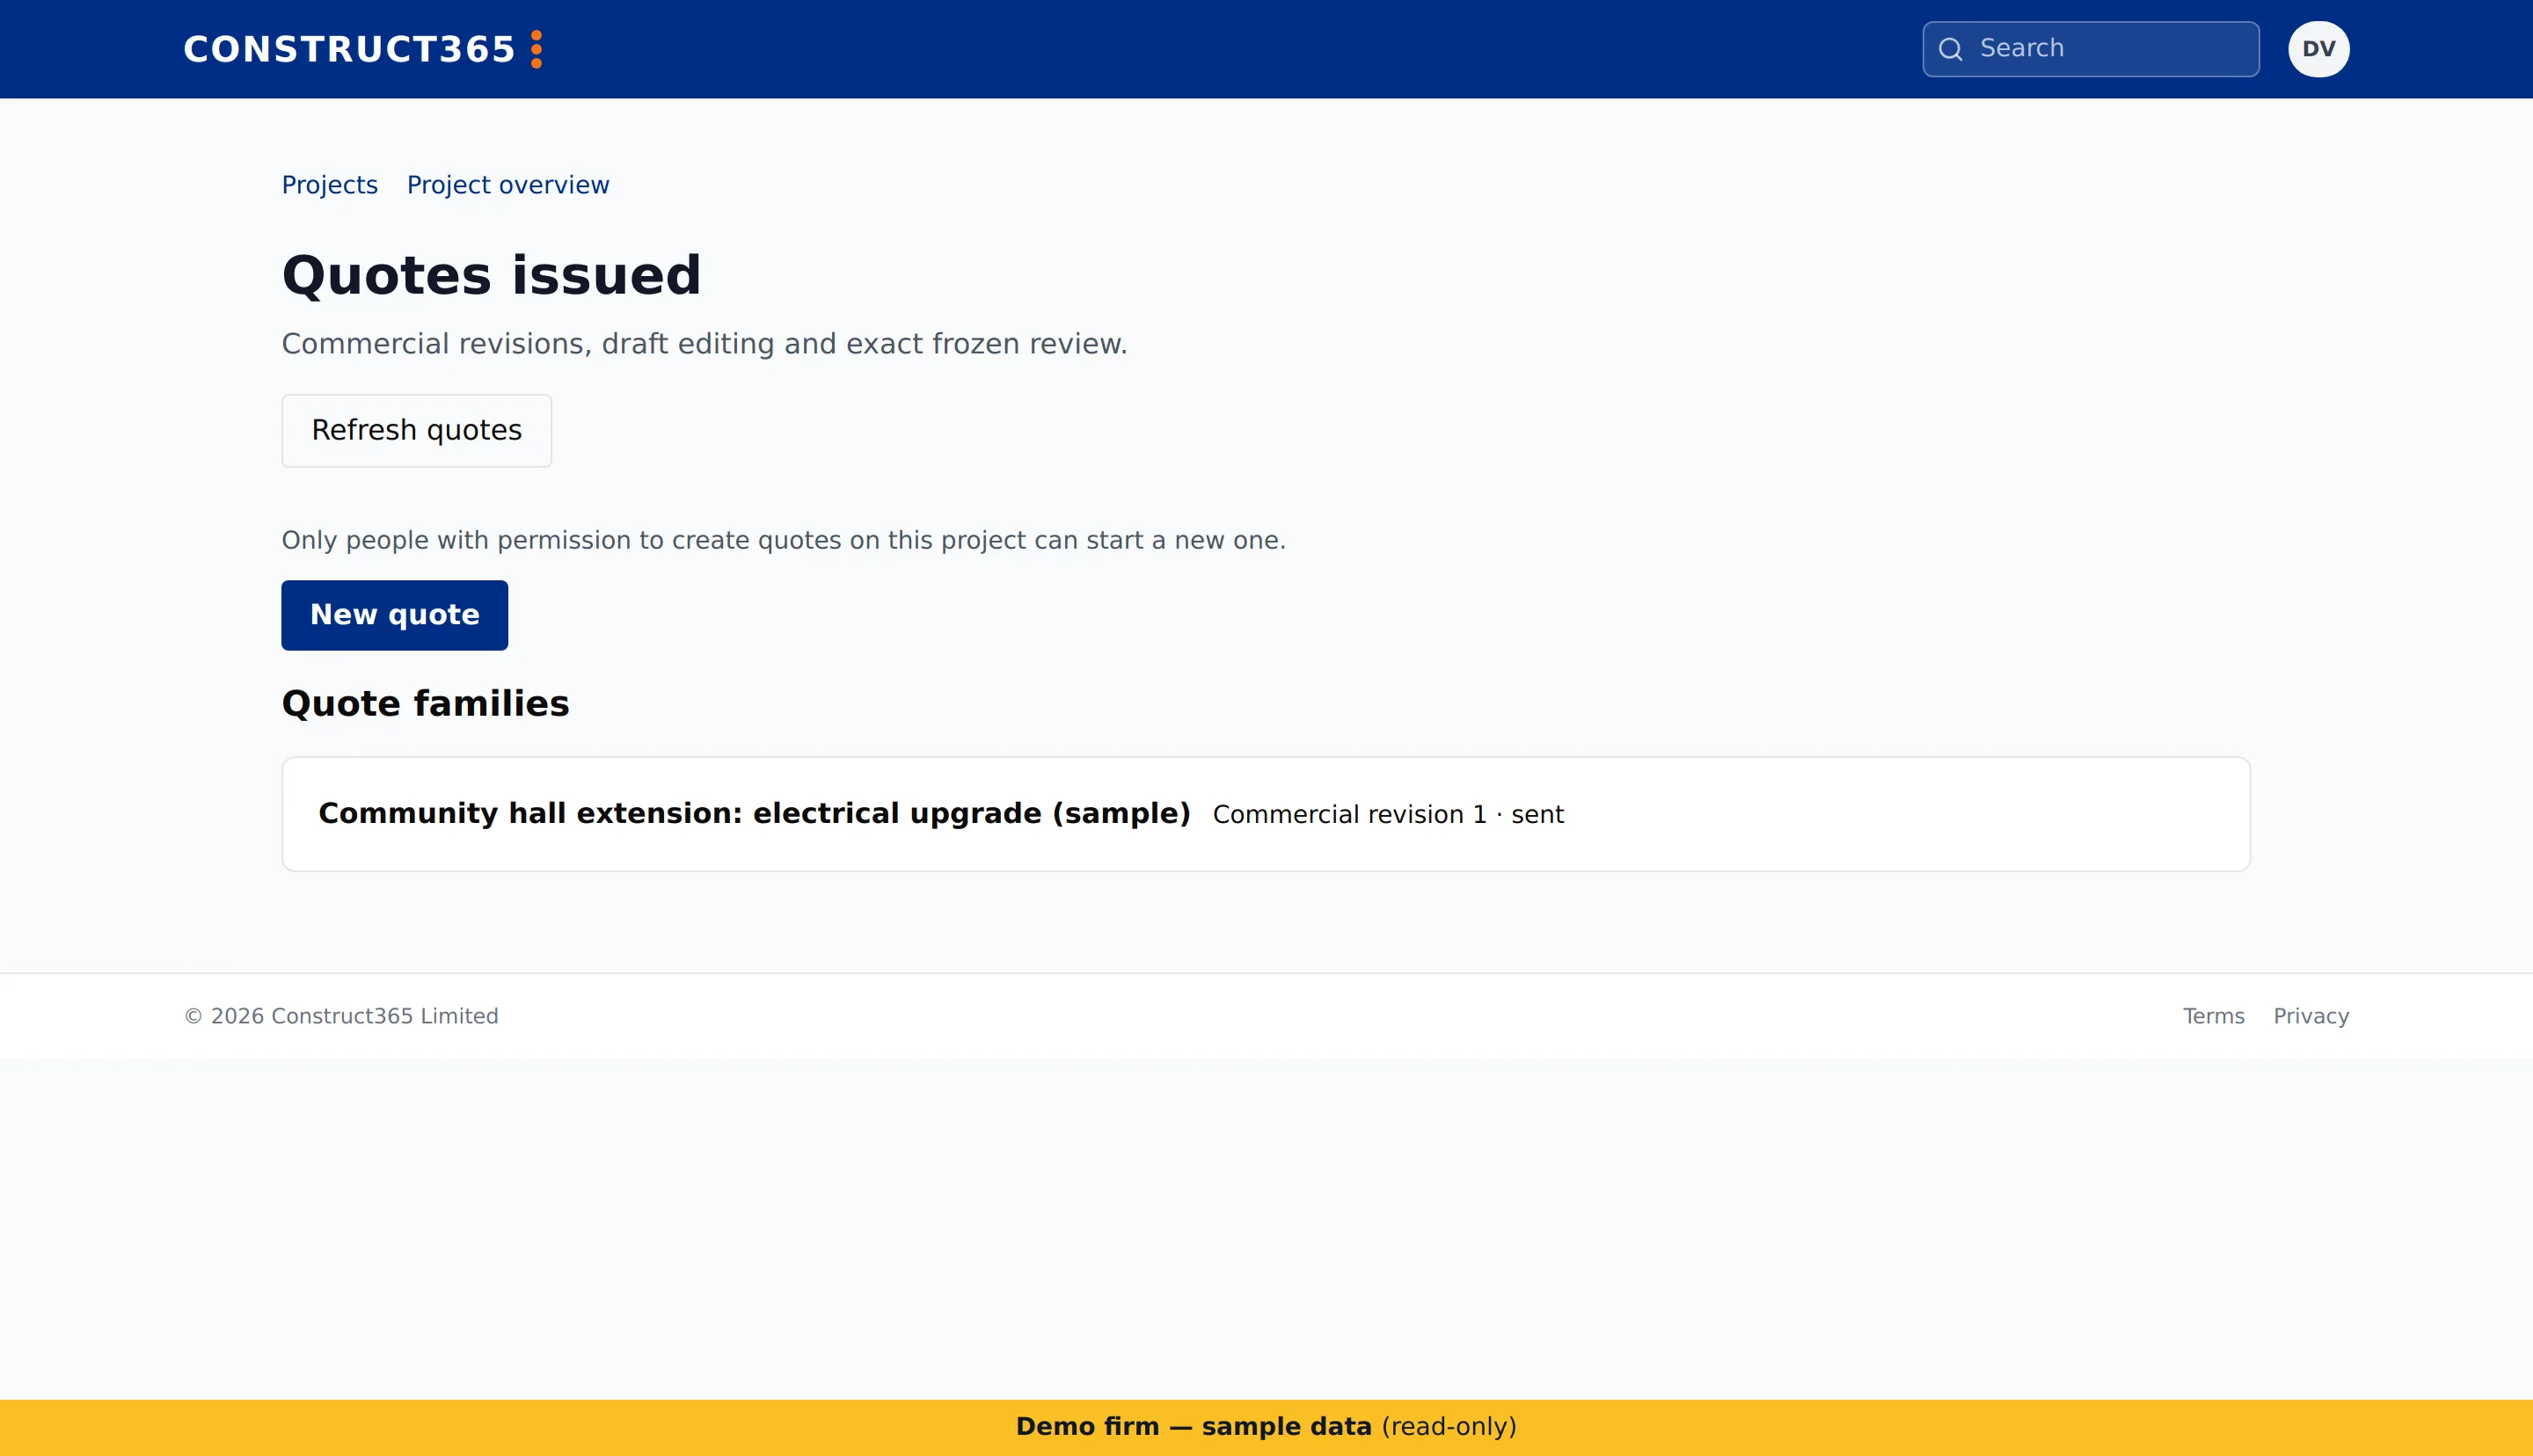Click the Quote families heading
This screenshot has height=1456, width=2533.
[425, 703]
